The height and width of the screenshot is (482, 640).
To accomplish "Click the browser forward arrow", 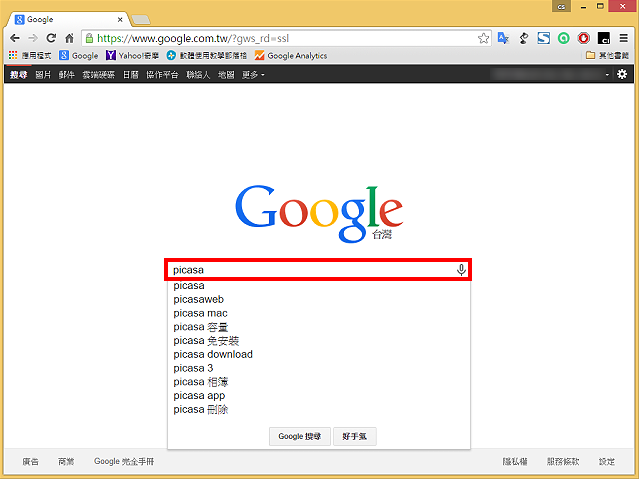I will click(33, 38).
